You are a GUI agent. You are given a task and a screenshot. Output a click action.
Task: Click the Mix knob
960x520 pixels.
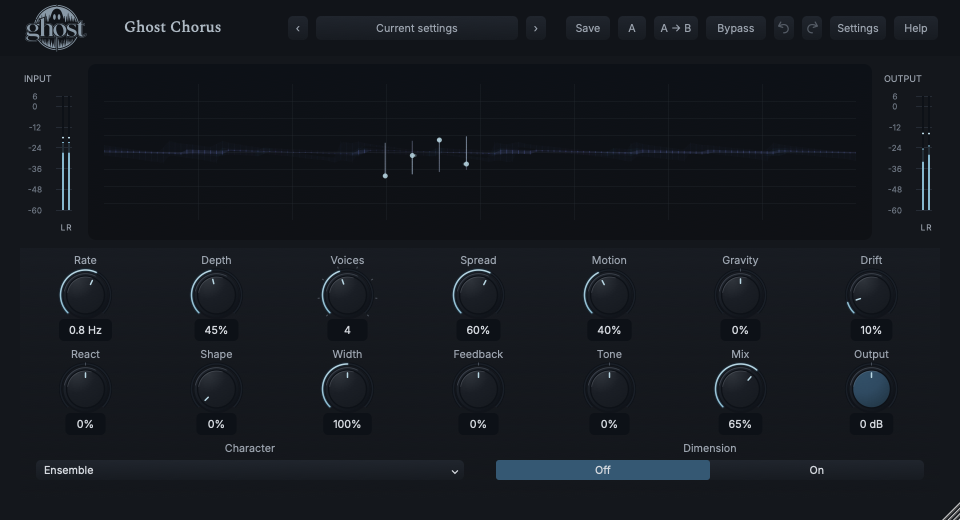point(740,389)
